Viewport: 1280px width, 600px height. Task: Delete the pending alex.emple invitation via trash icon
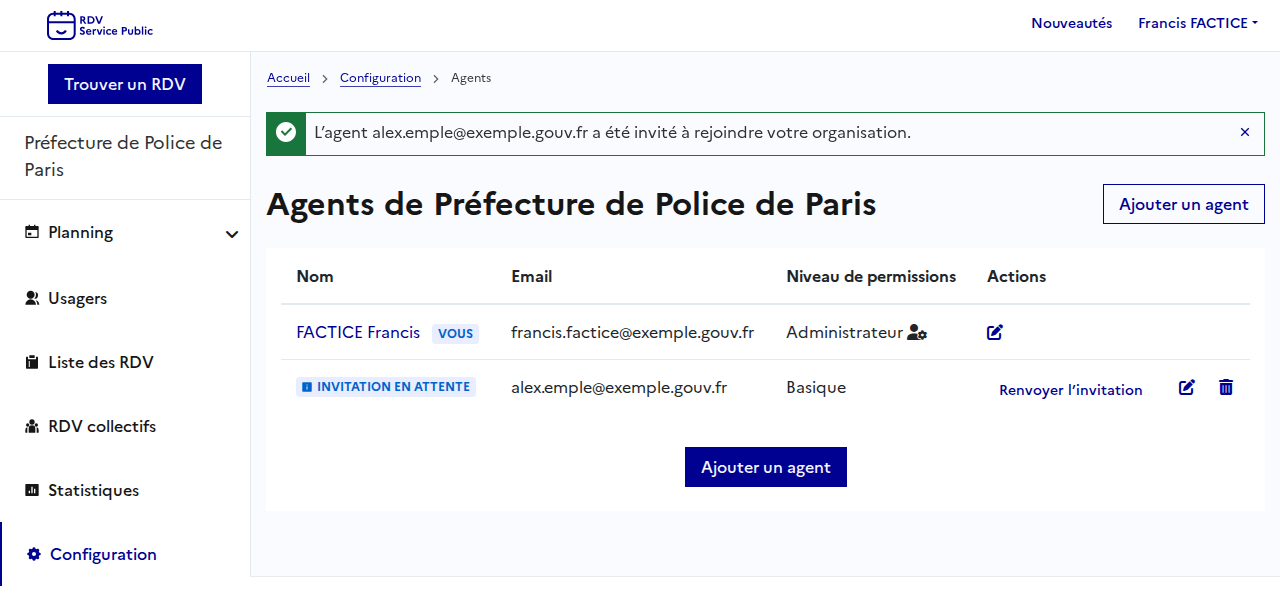click(x=1226, y=388)
